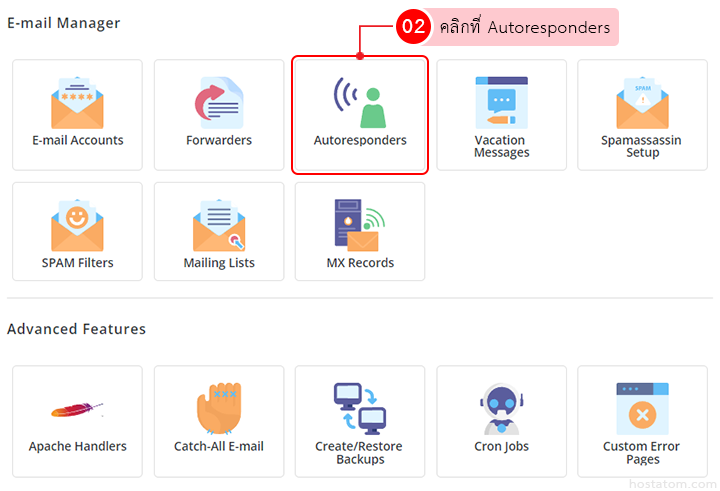This screenshot has width=720, height=491.
Task: Select the Vacation Messages chat icon
Action: [x=501, y=101]
